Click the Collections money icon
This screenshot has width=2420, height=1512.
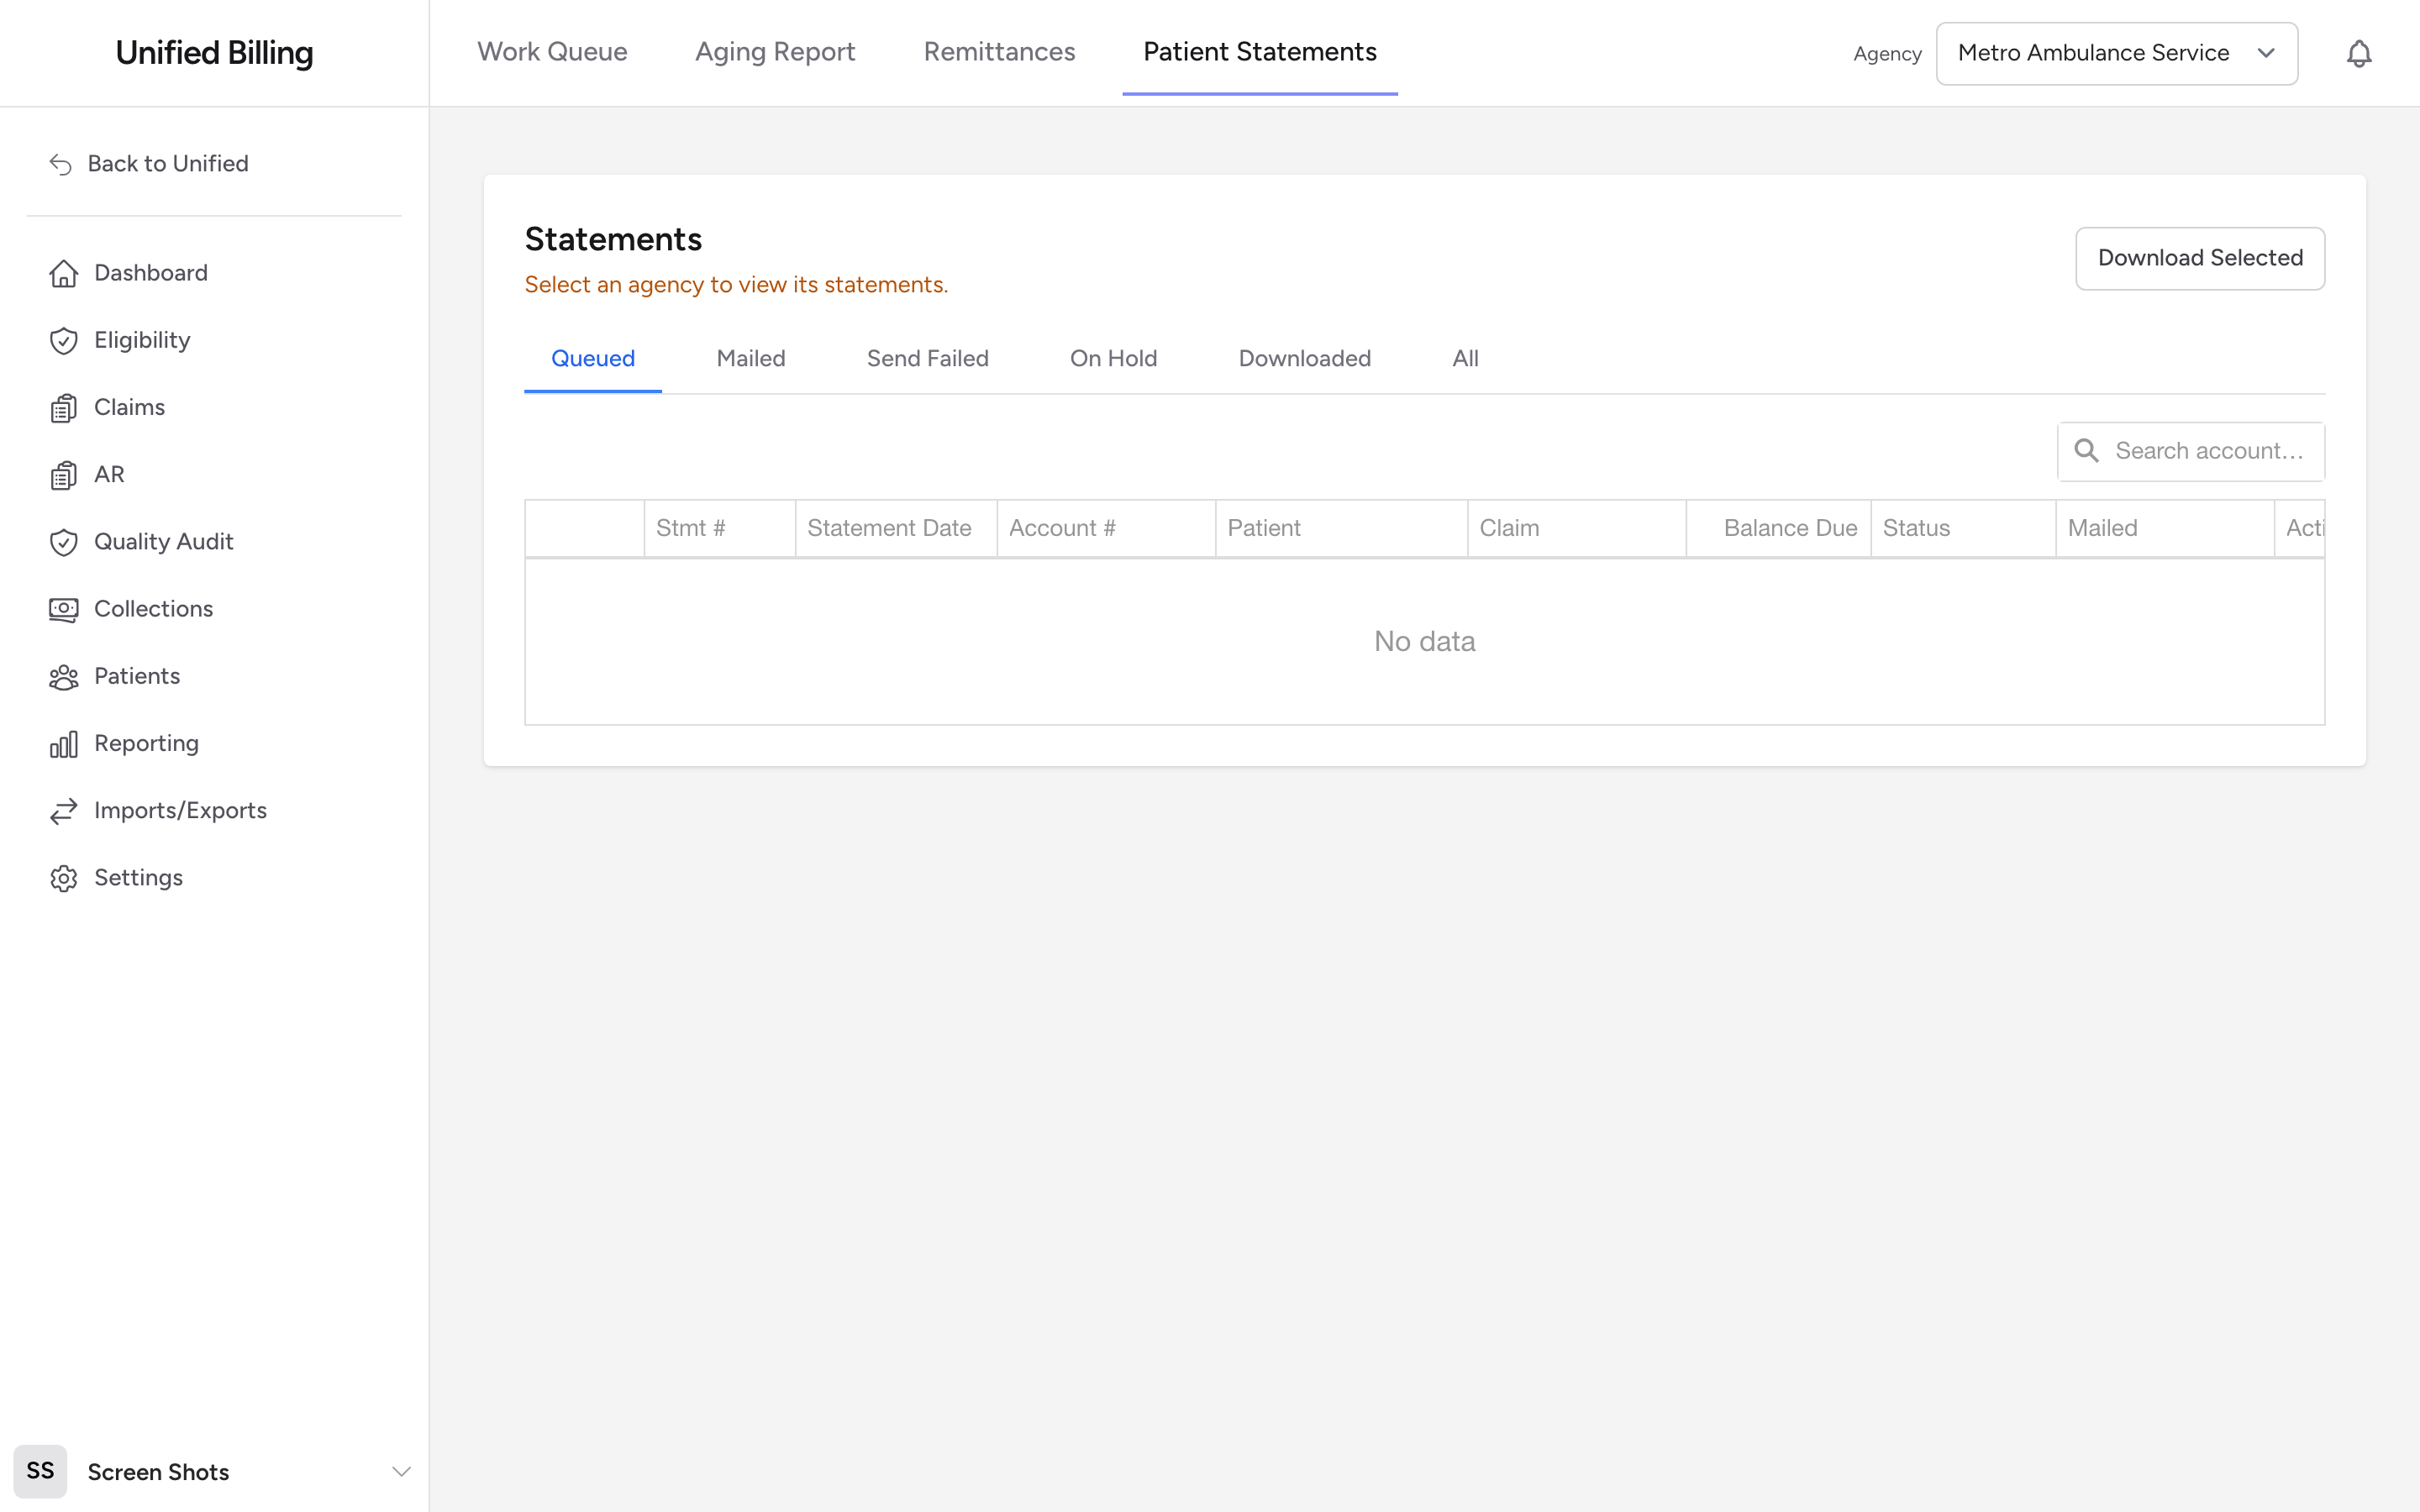pyautogui.click(x=63, y=609)
